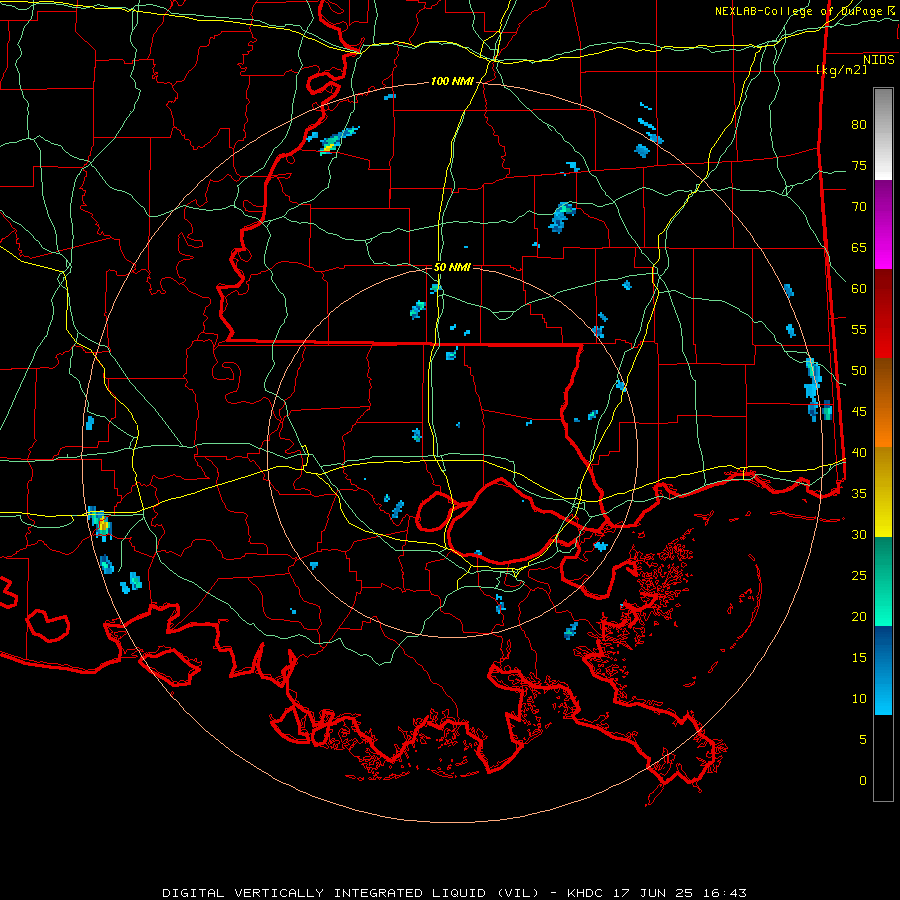Click the legend value 40
The height and width of the screenshot is (900, 900).
[859, 453]
